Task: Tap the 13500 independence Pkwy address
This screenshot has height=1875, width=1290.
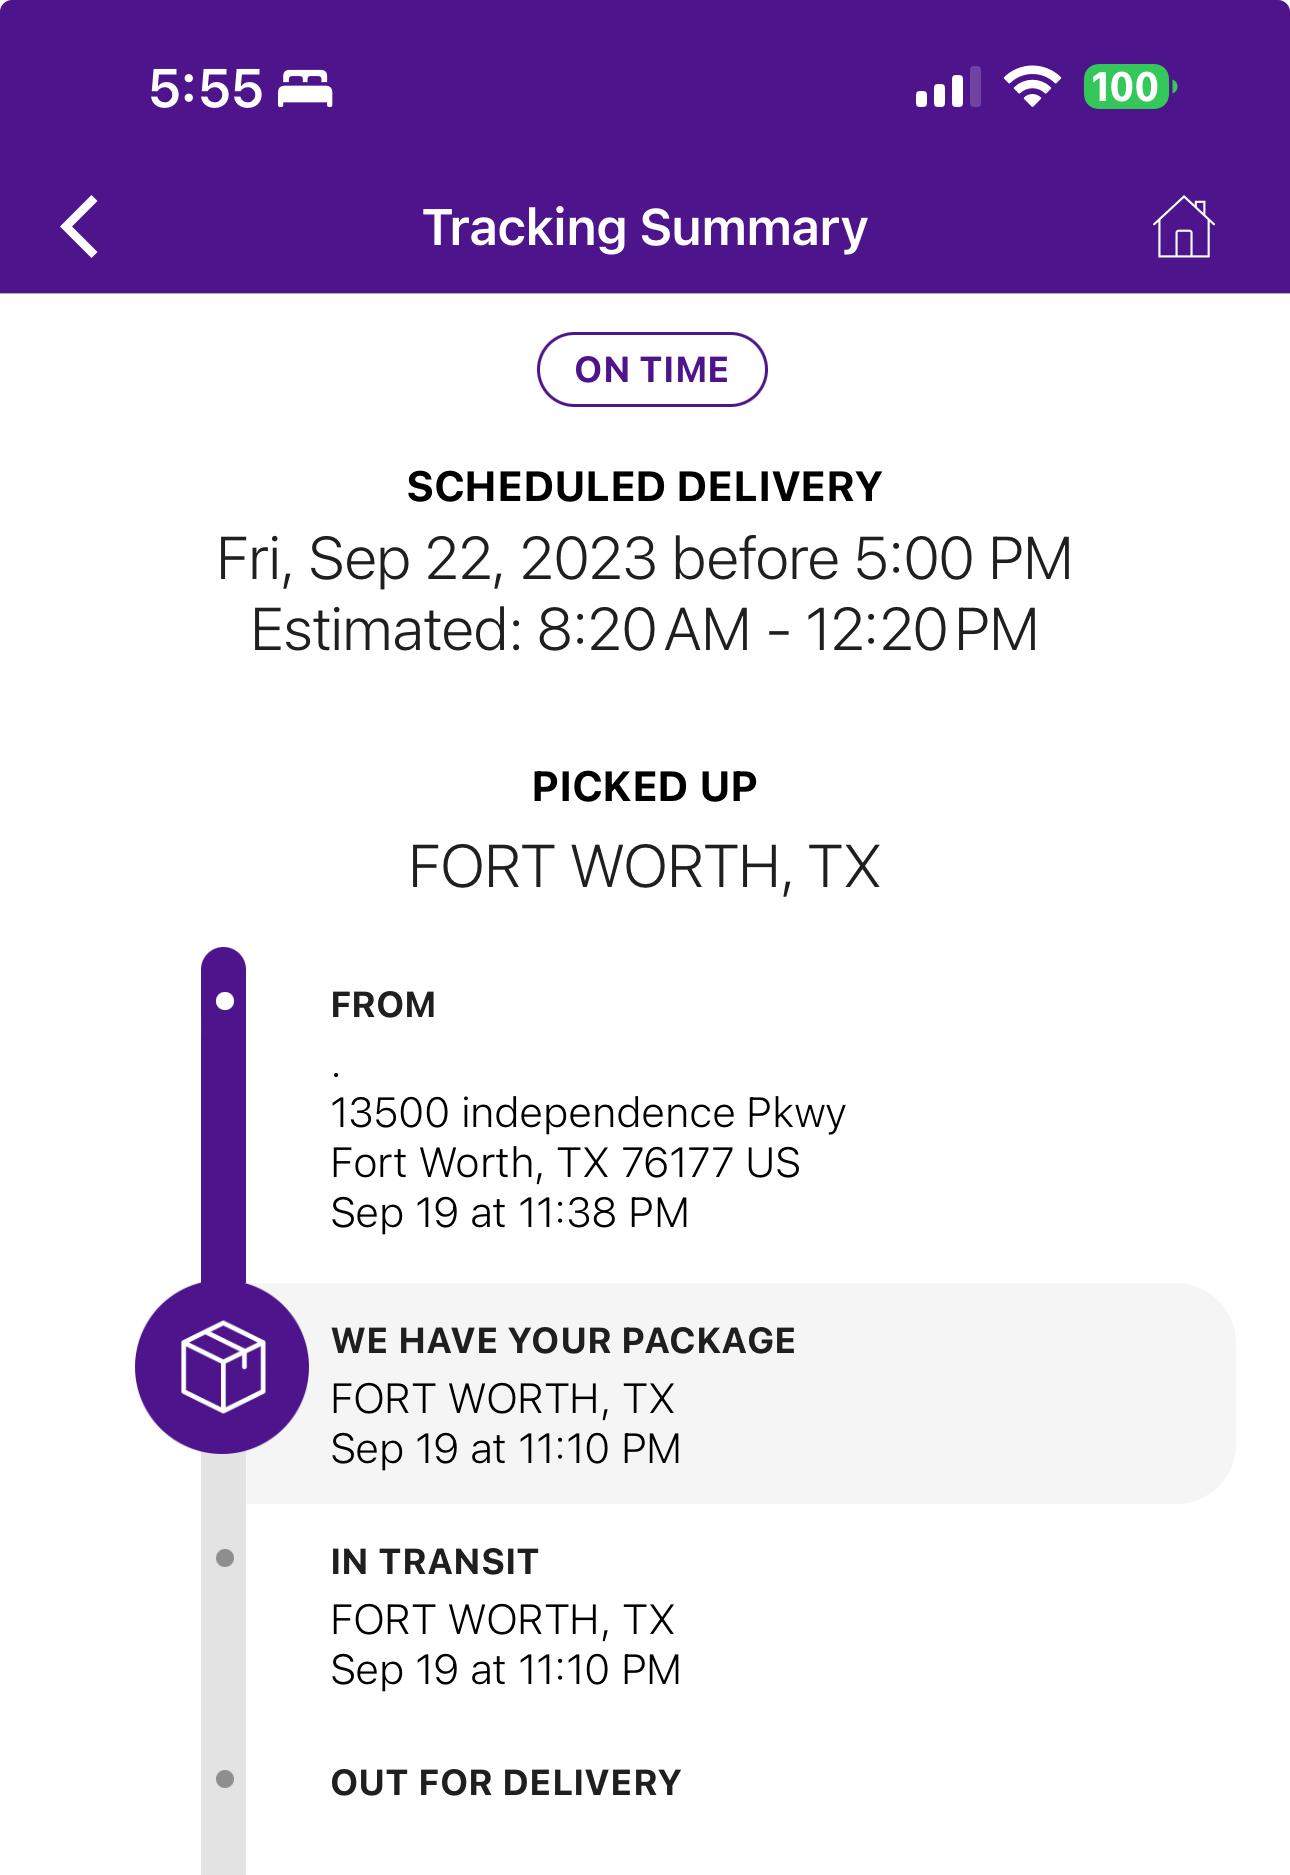Action: click(x=588, y=1113)
